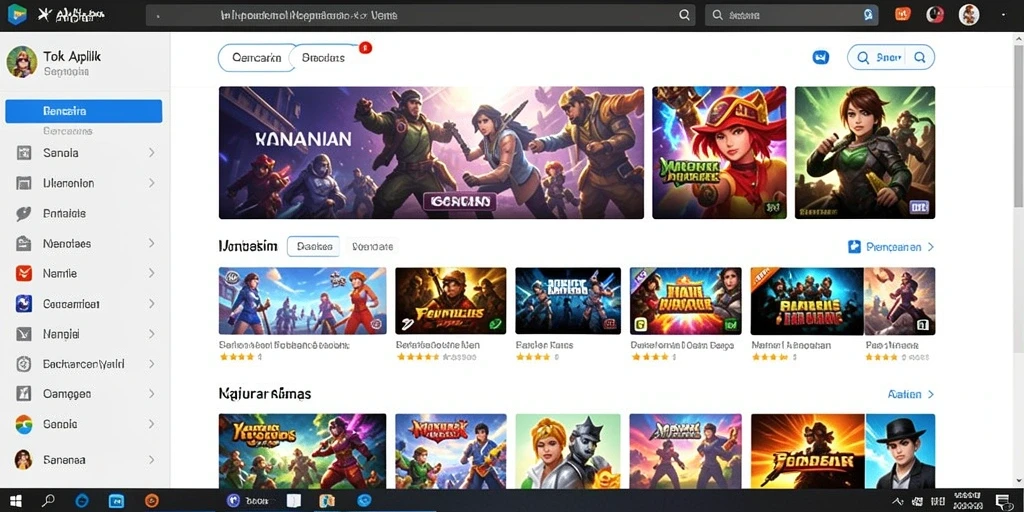
Task: Select the highlighted Bencaira sidebar item
Action: tap(84, 111)
